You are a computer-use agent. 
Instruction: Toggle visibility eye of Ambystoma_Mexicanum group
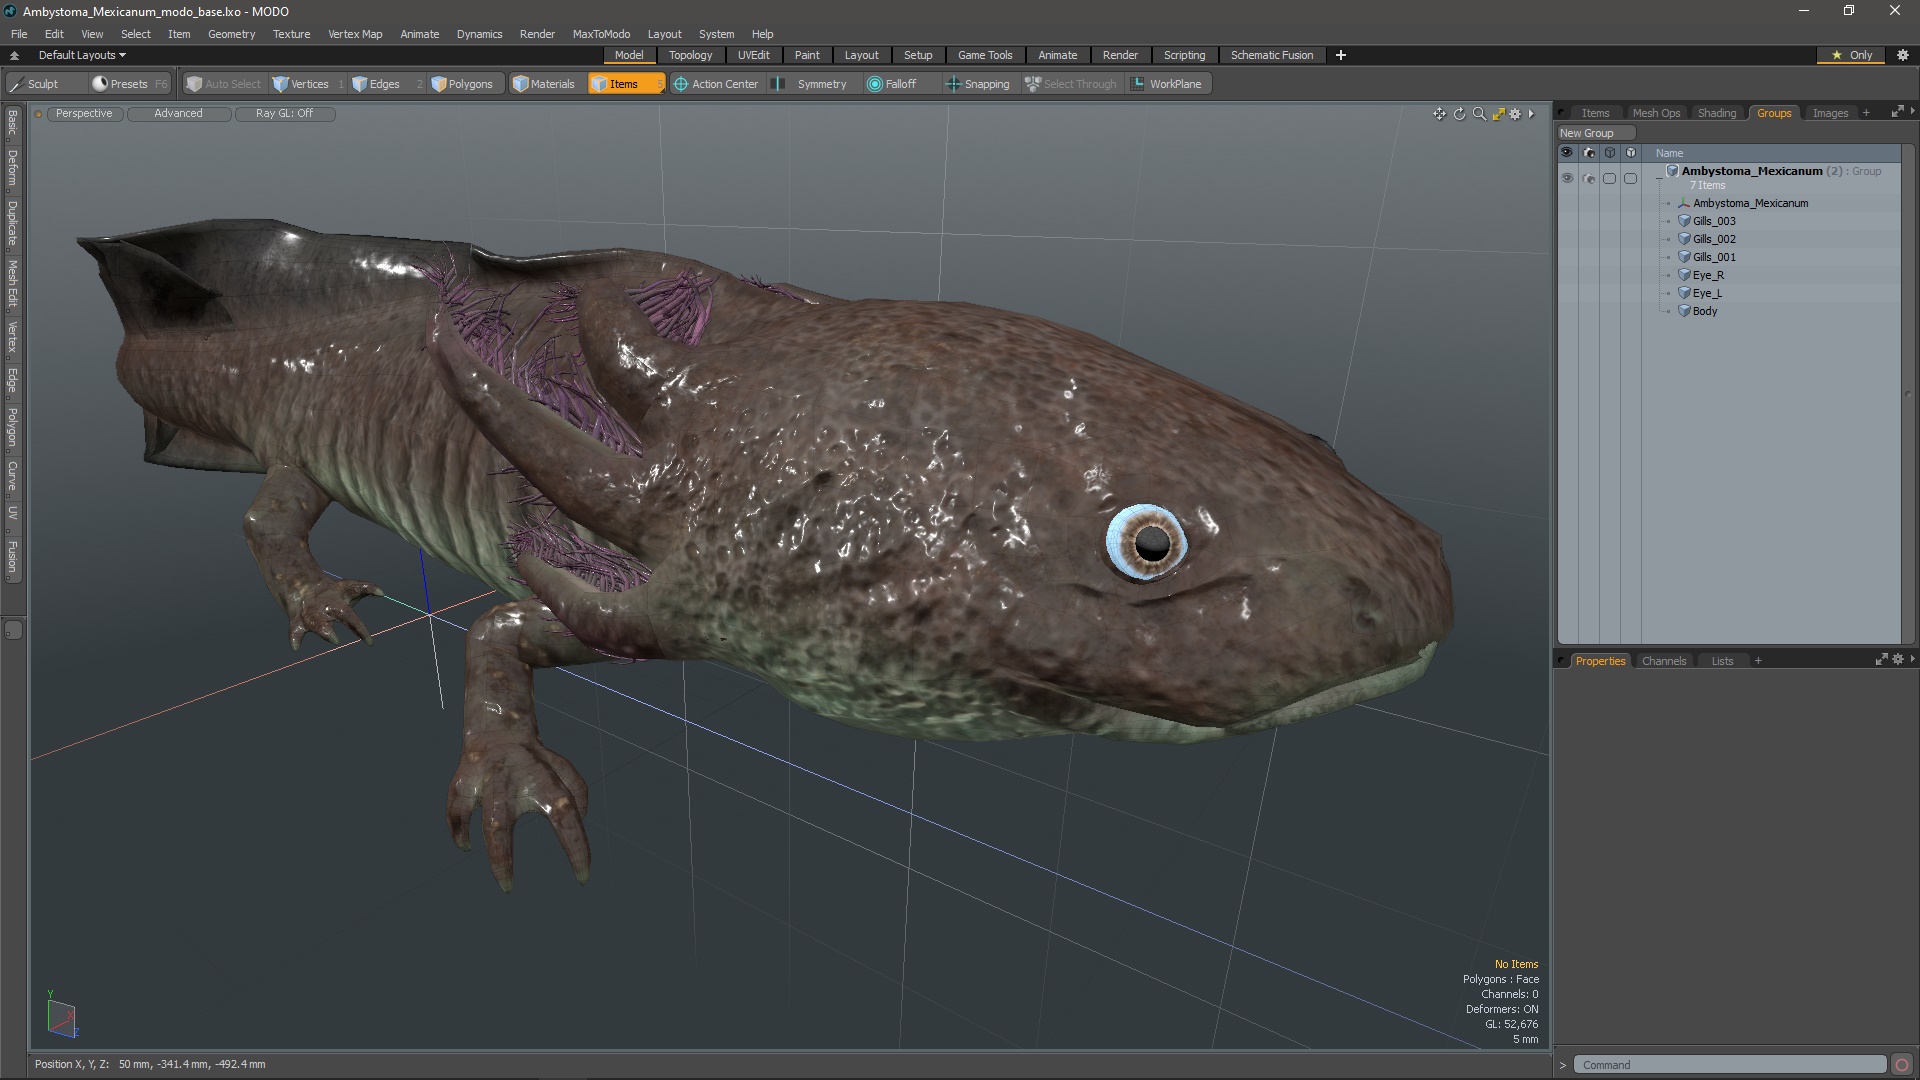[x=1567, y=178]
